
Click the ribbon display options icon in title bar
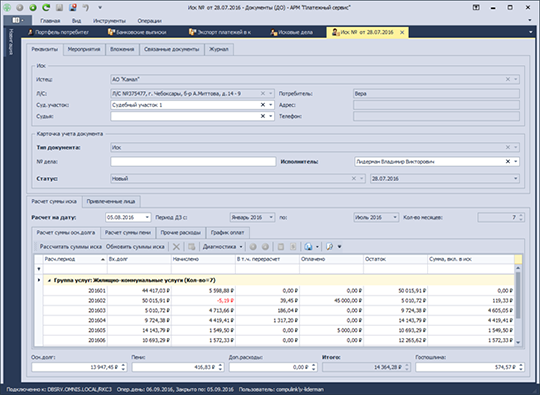click(x=476, y=7)
